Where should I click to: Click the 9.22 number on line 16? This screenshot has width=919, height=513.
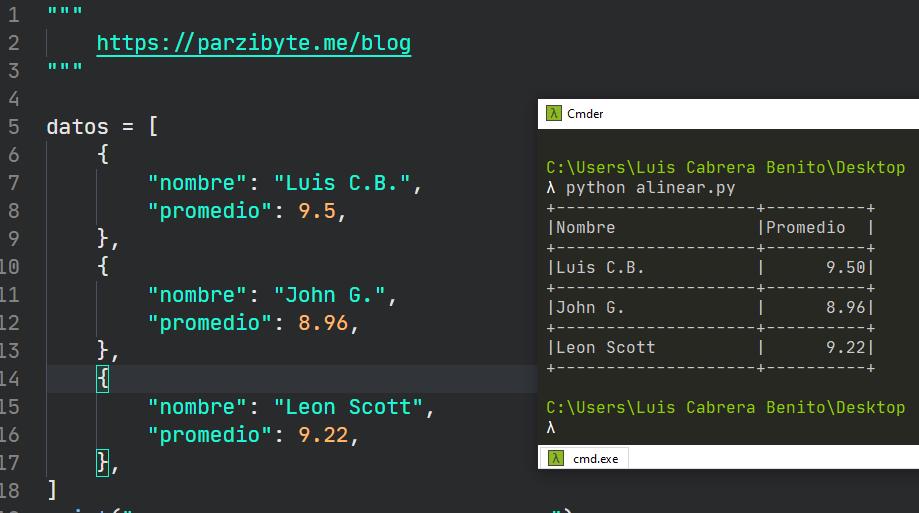322,435
